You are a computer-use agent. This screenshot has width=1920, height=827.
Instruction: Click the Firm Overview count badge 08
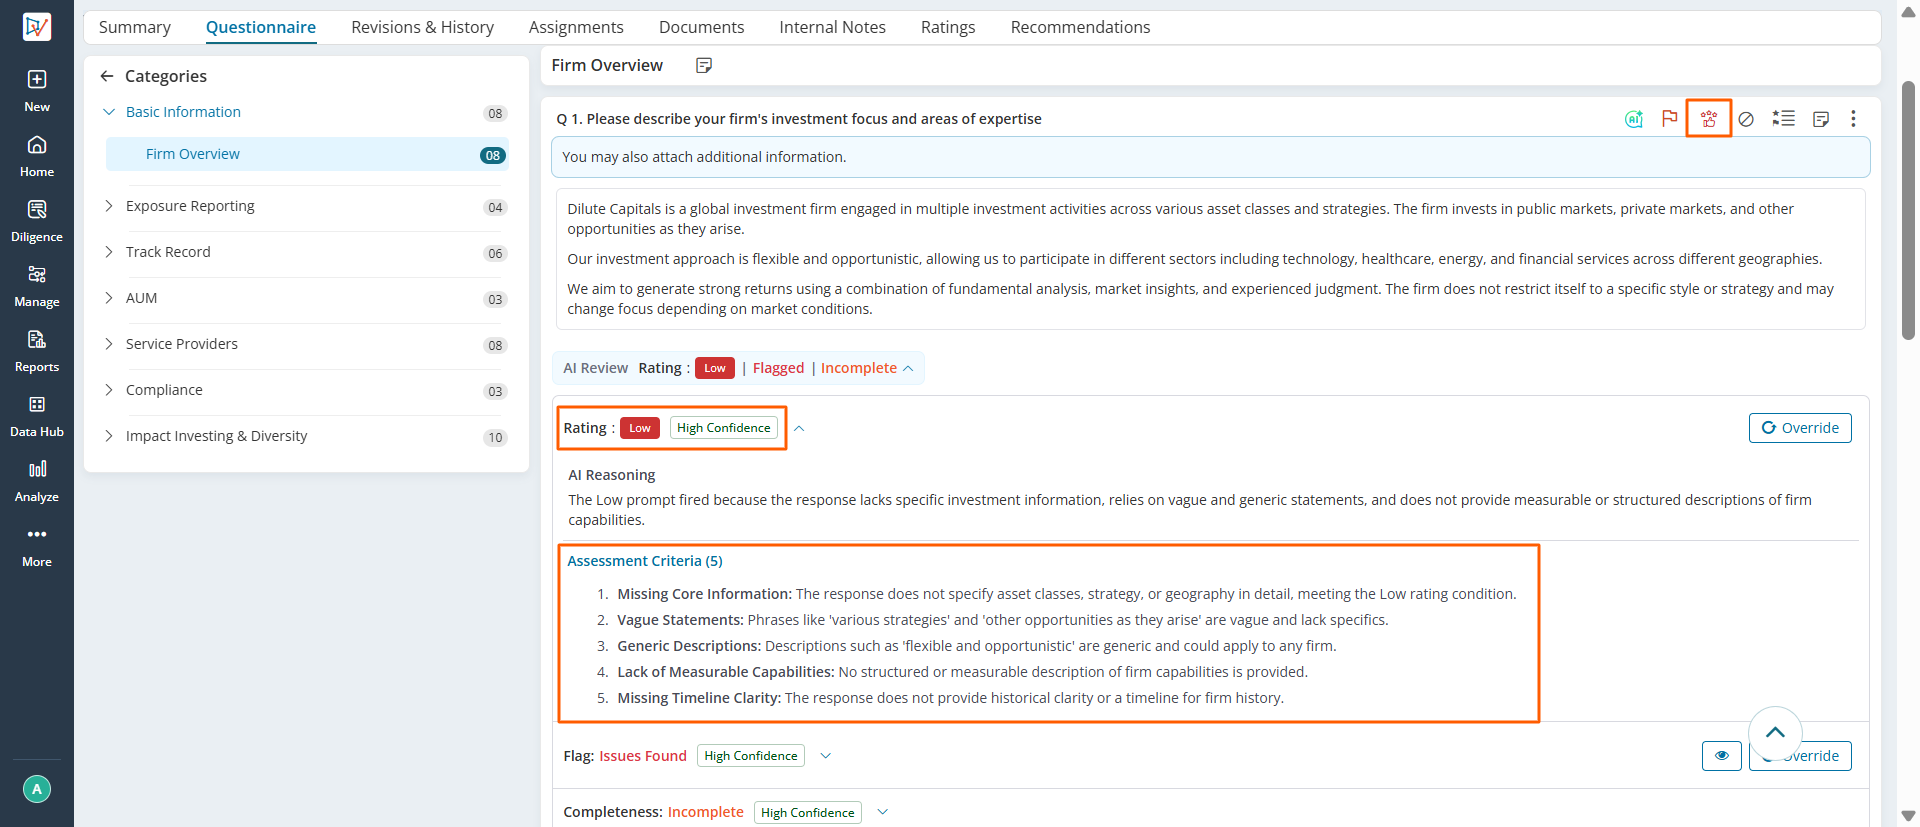pyautogui.click(x=493, y=155)
